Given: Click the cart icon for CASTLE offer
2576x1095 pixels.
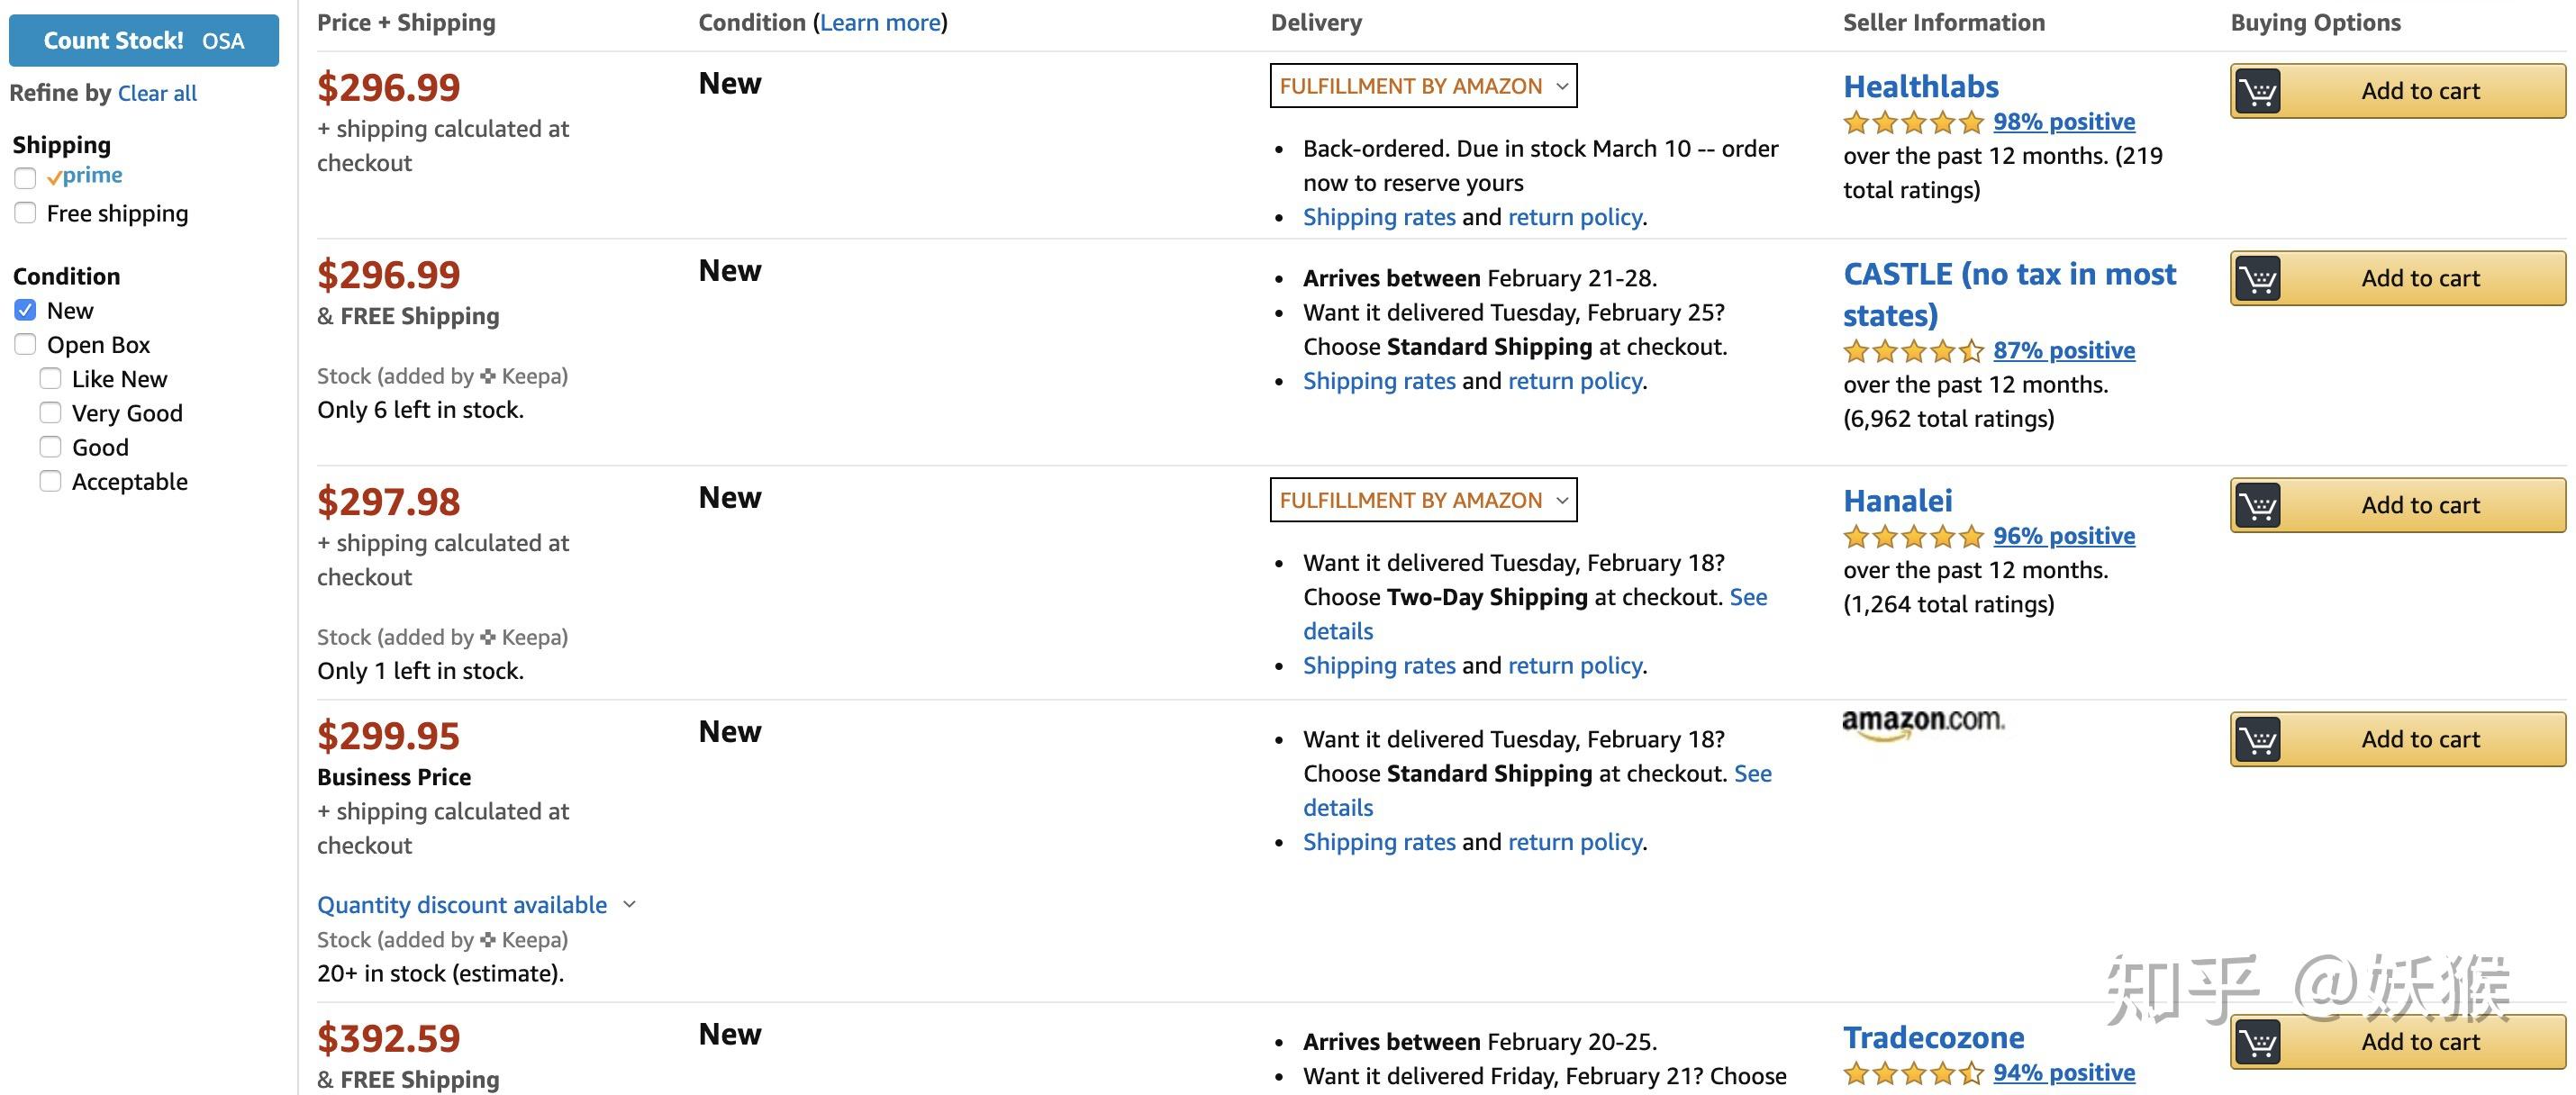Looking at the screenshot, I should point(2258,278).
